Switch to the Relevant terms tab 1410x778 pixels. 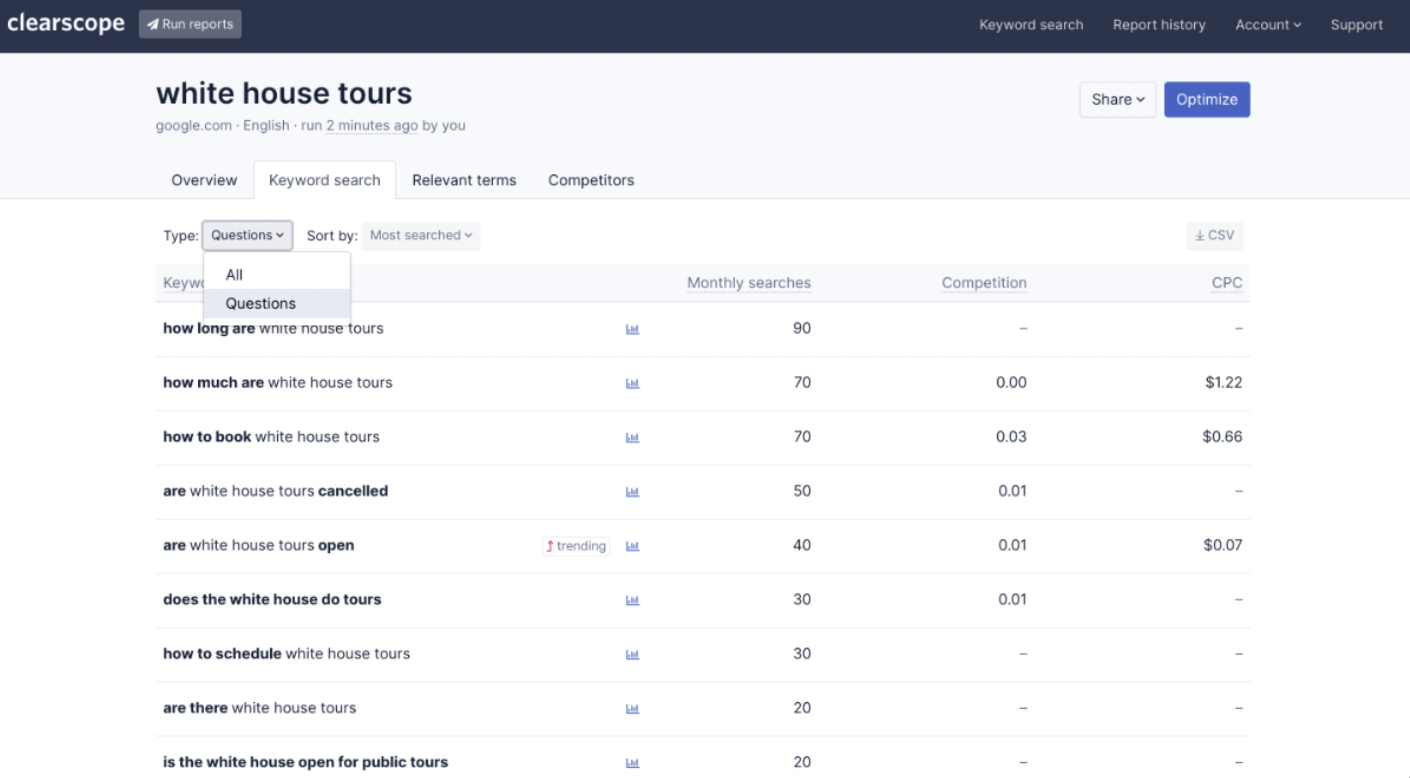coord(464,180)
